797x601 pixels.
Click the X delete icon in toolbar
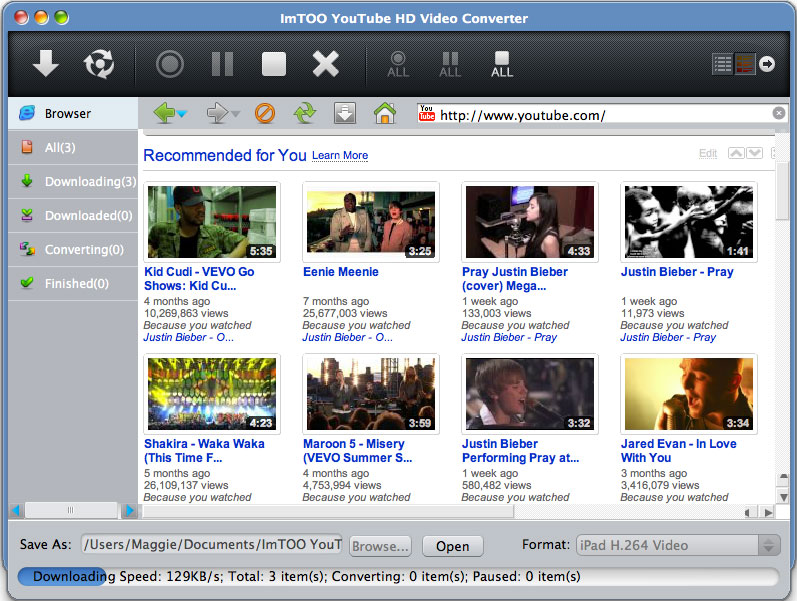326,65
